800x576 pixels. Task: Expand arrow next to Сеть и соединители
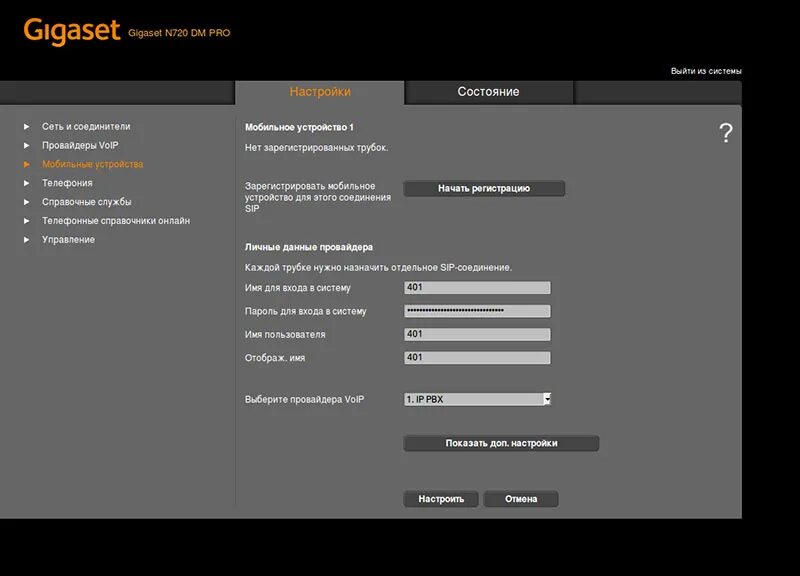click(27, 127)
